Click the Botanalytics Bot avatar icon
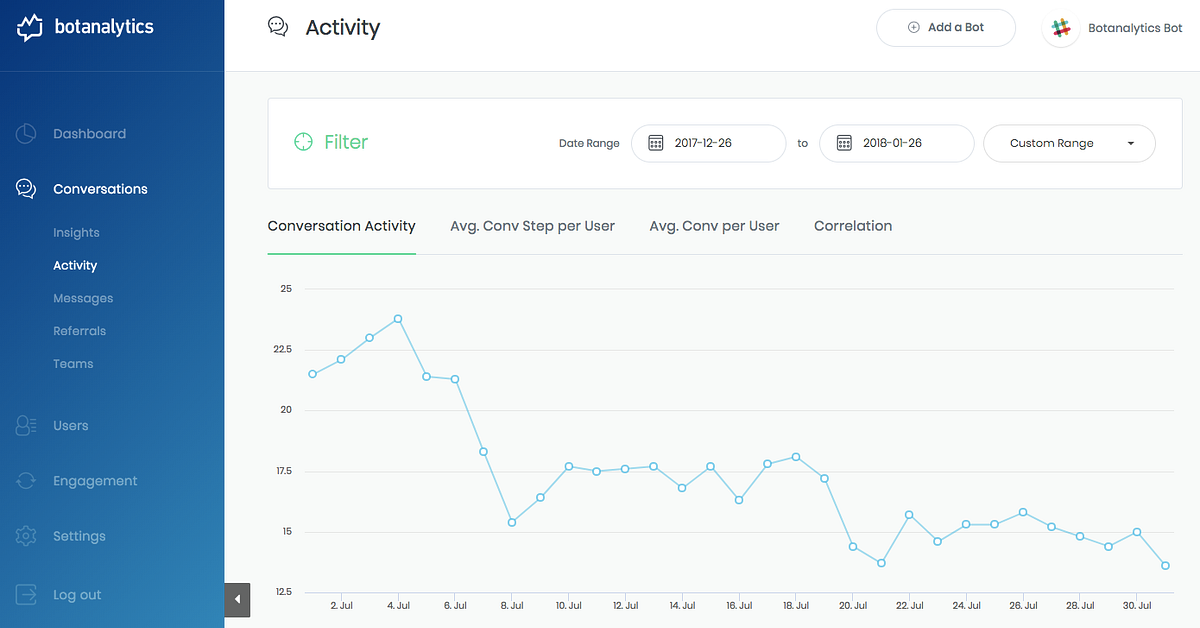Screen dimensions: 1200x628 1059,27
